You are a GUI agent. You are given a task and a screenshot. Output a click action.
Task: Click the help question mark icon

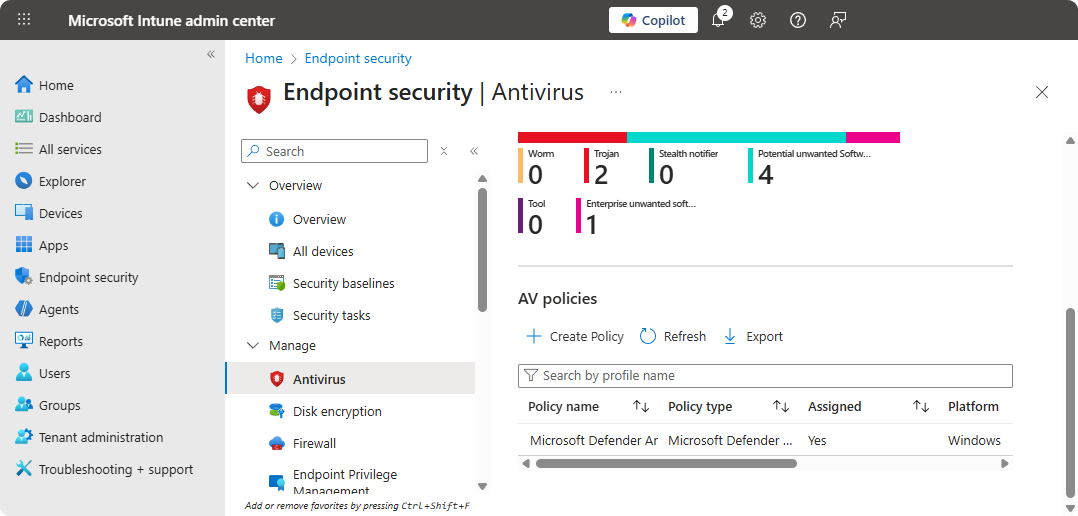[x=798, y=20]
